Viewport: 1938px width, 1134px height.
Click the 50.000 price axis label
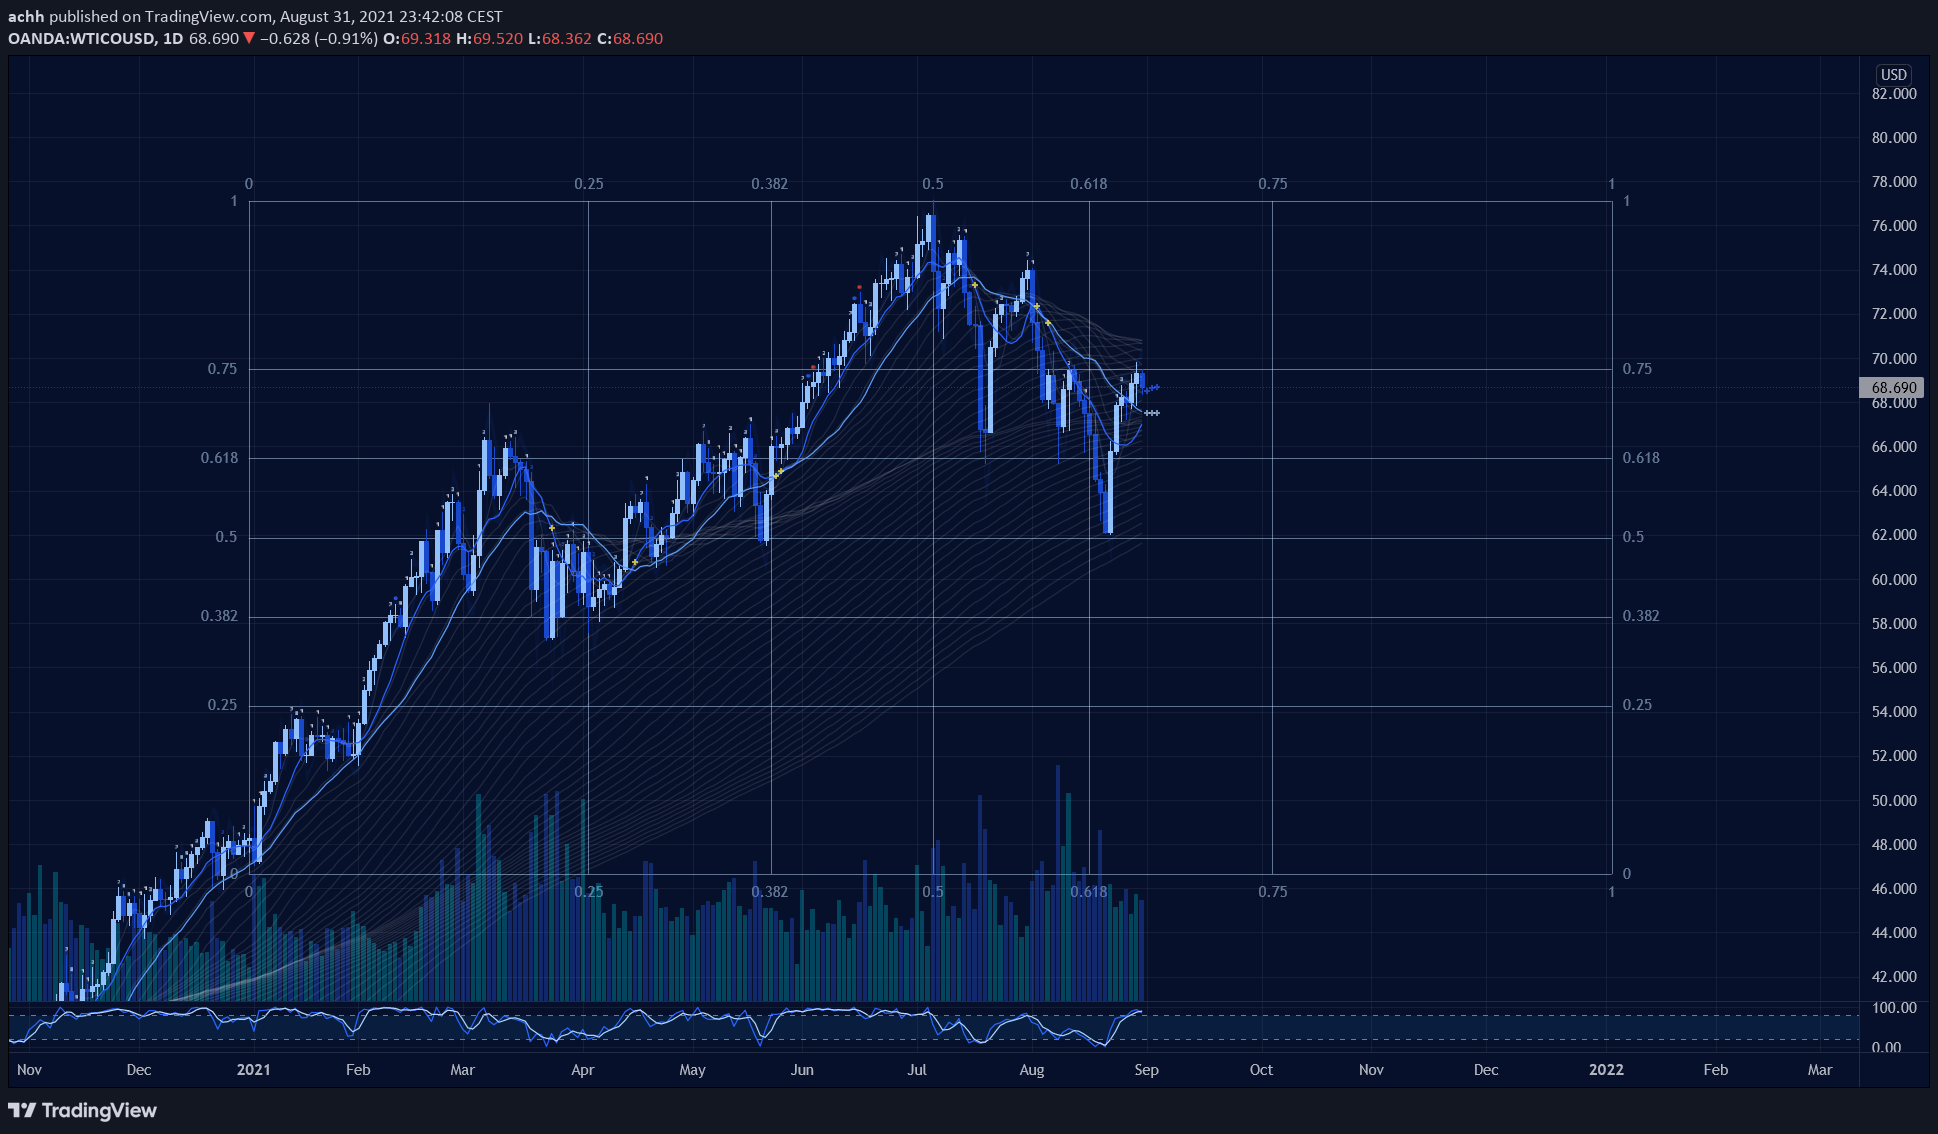(x=1894, y=800)
